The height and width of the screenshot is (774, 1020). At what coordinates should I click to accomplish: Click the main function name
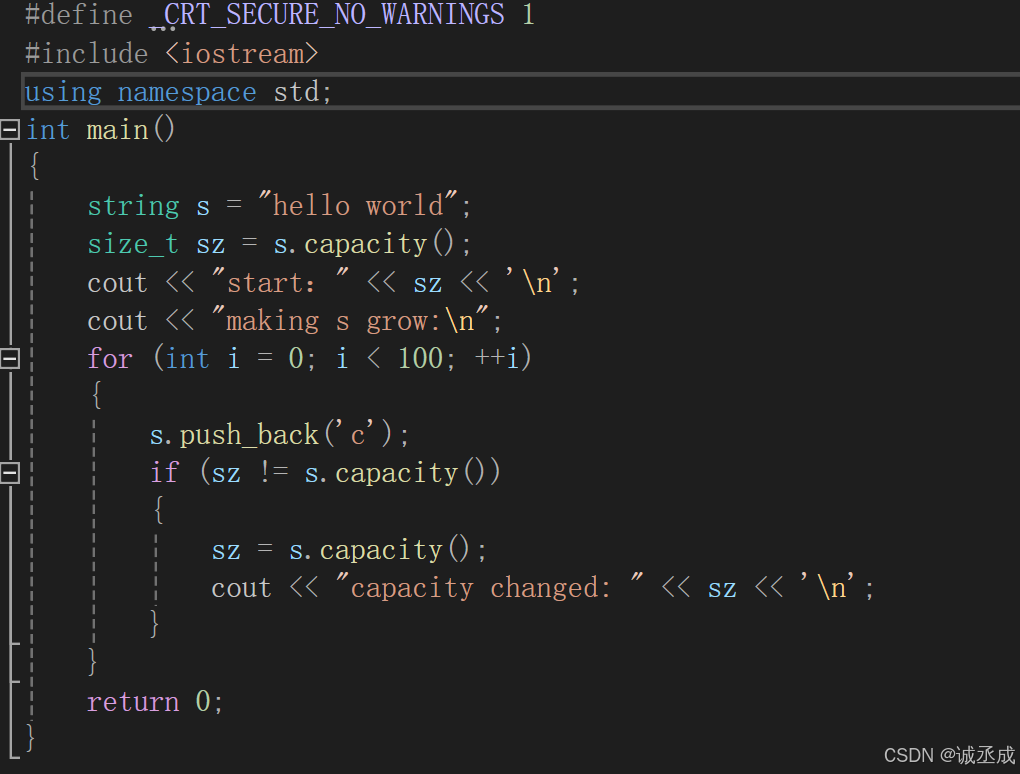point(118,130)
